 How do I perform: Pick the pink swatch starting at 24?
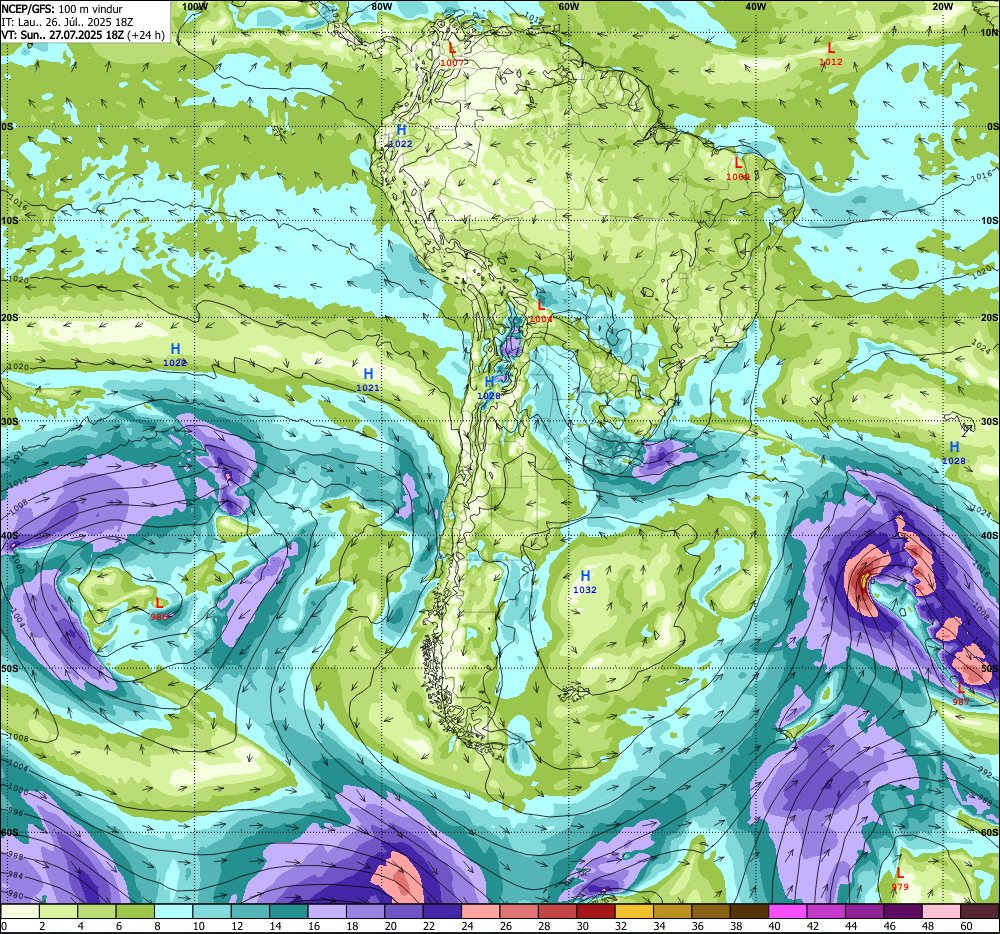(x=481, y=912)
